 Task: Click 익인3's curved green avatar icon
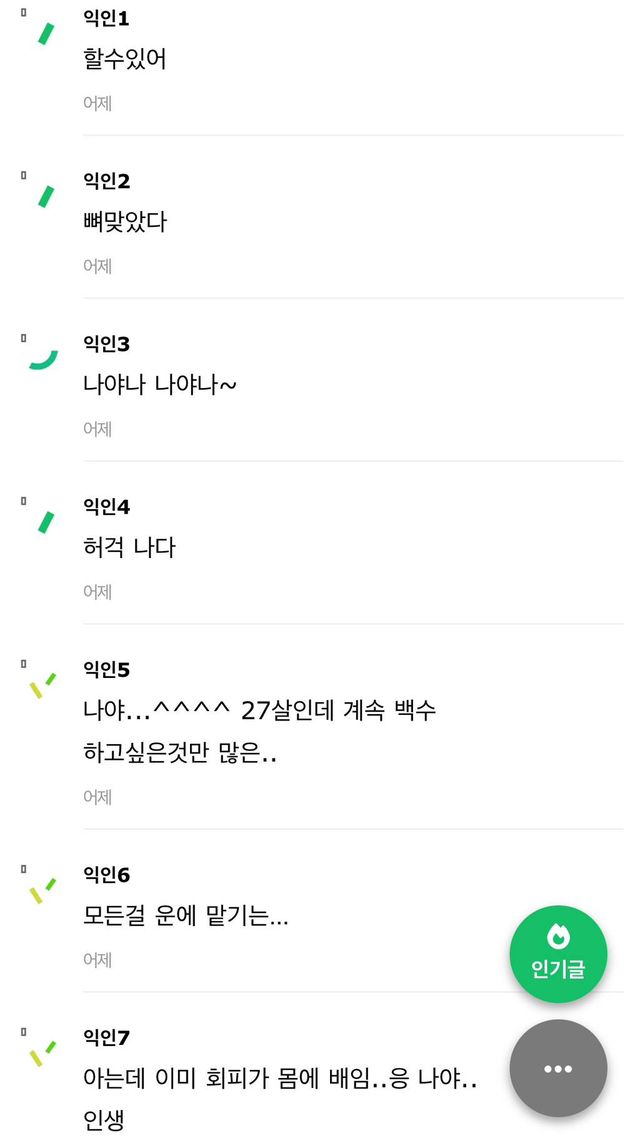coord(43,360)
